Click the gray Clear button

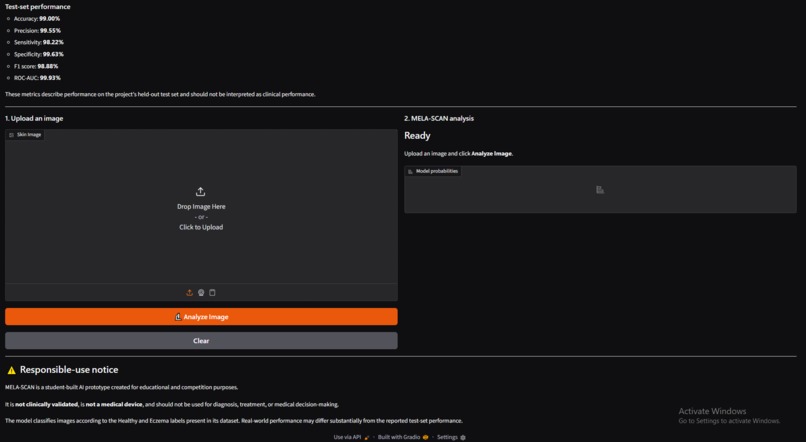[x=201, y=341]
